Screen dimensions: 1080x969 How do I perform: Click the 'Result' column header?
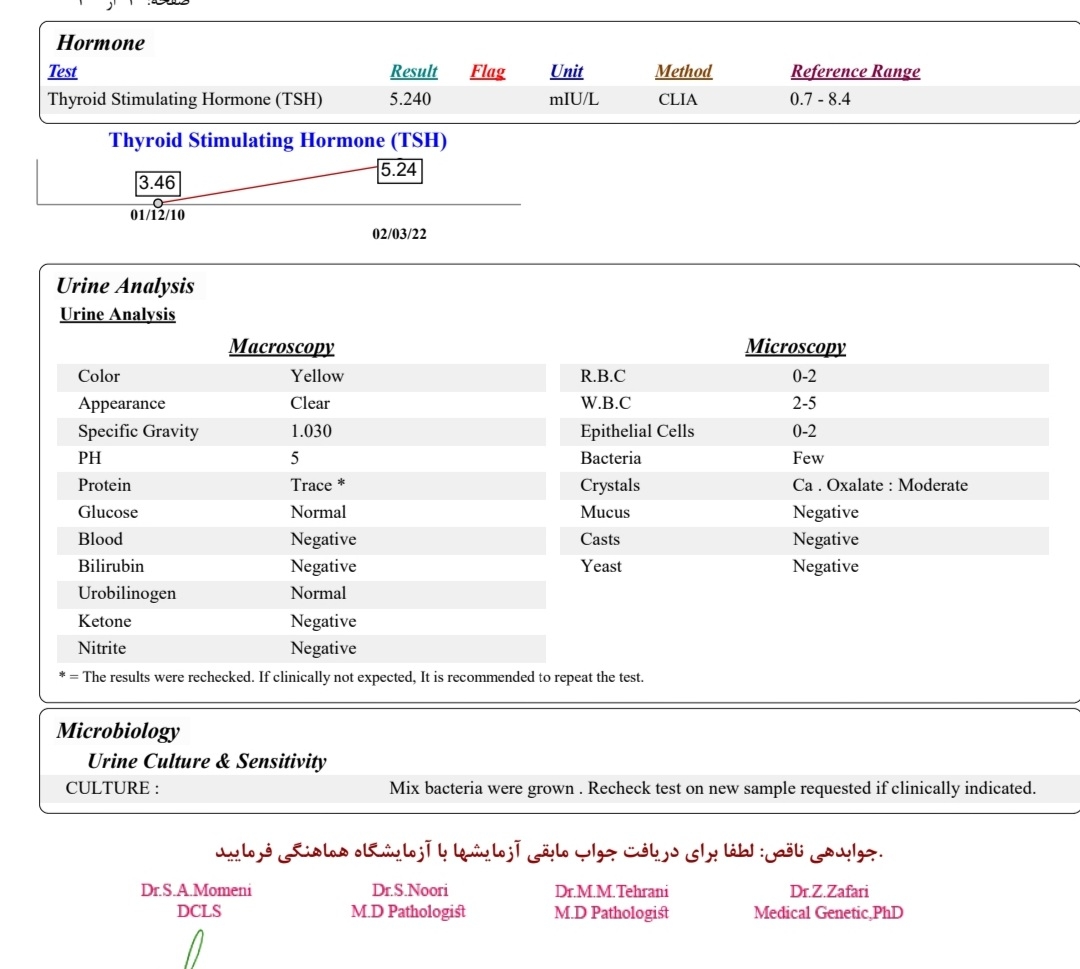pyautogui.click(x=413, y=72)
